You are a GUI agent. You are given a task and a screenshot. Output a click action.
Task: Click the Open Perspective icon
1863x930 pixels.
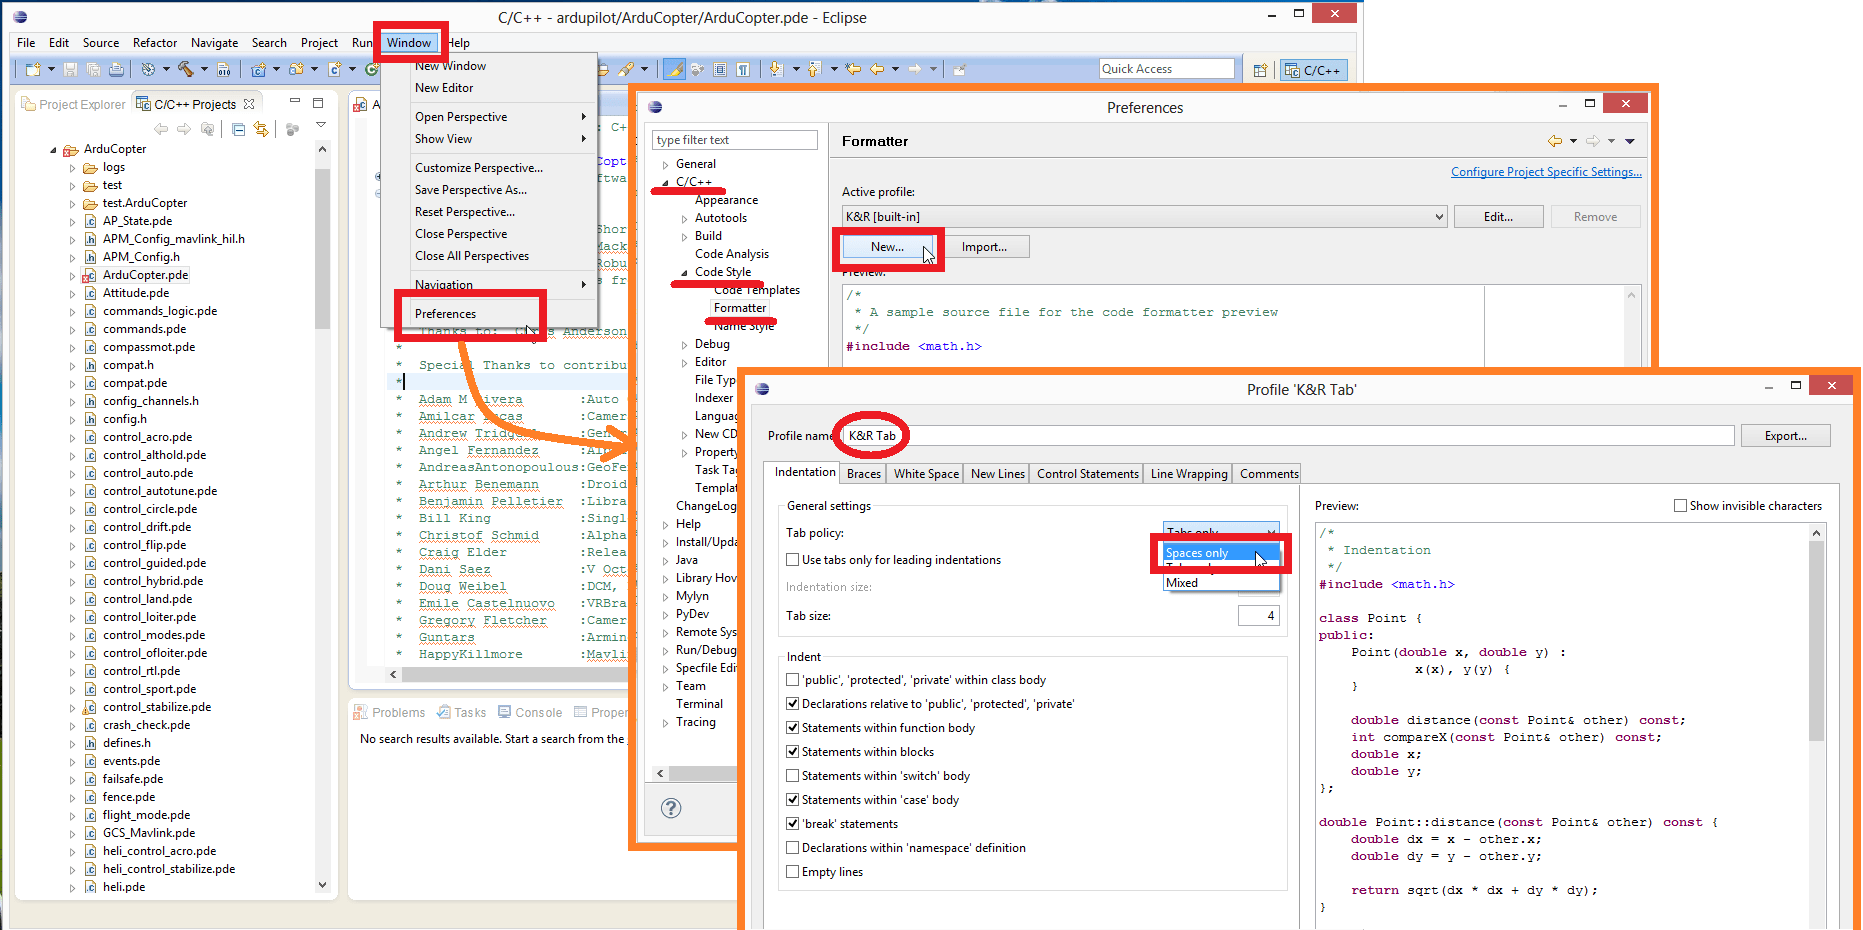tap(1259, 70)
